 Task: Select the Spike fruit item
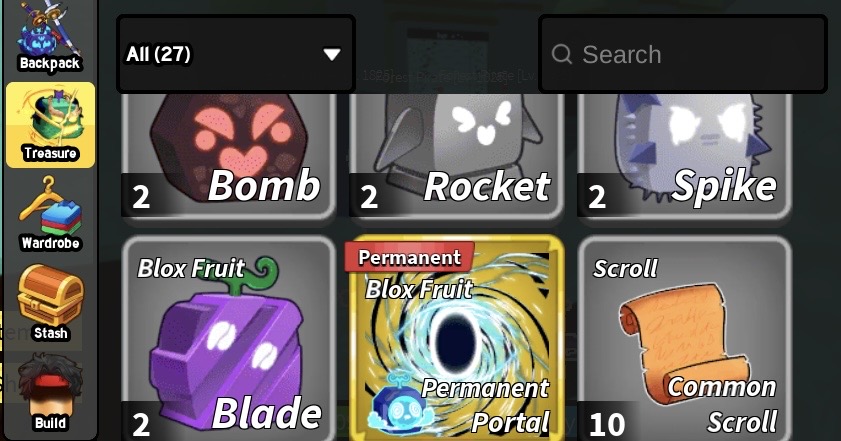click(x=684, y=156)
